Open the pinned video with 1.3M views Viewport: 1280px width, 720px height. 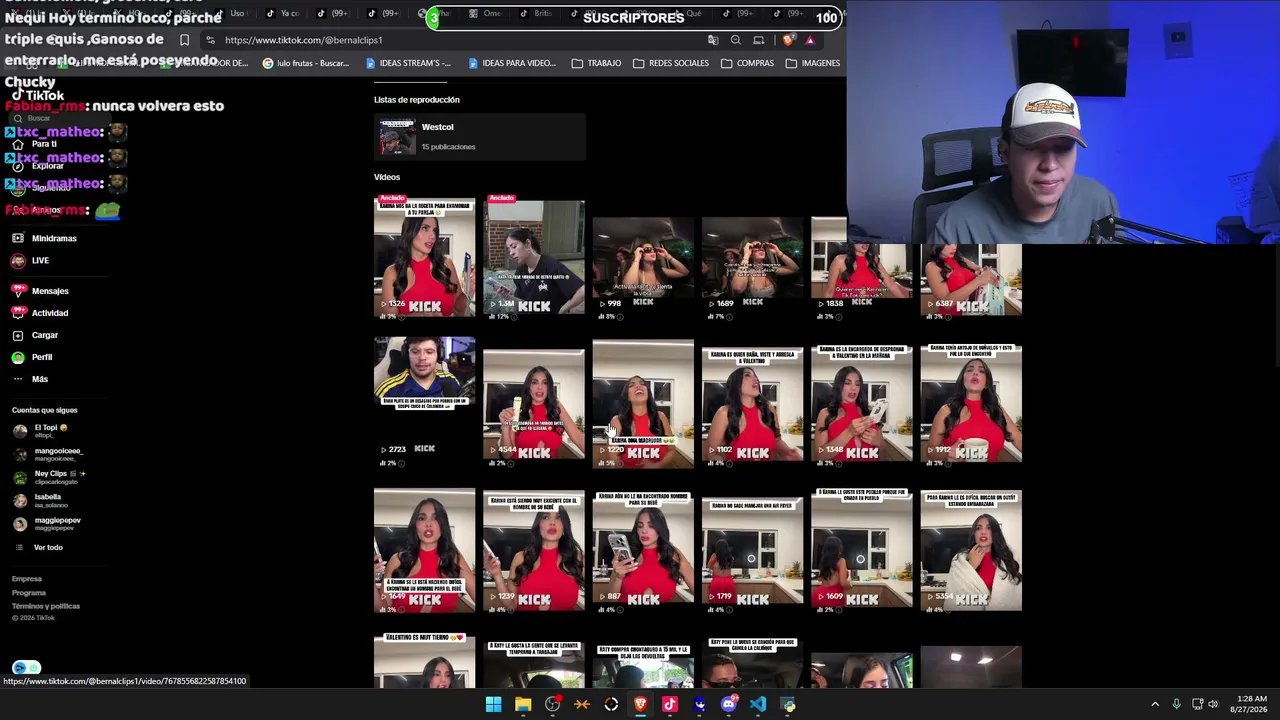pos(534,258)
